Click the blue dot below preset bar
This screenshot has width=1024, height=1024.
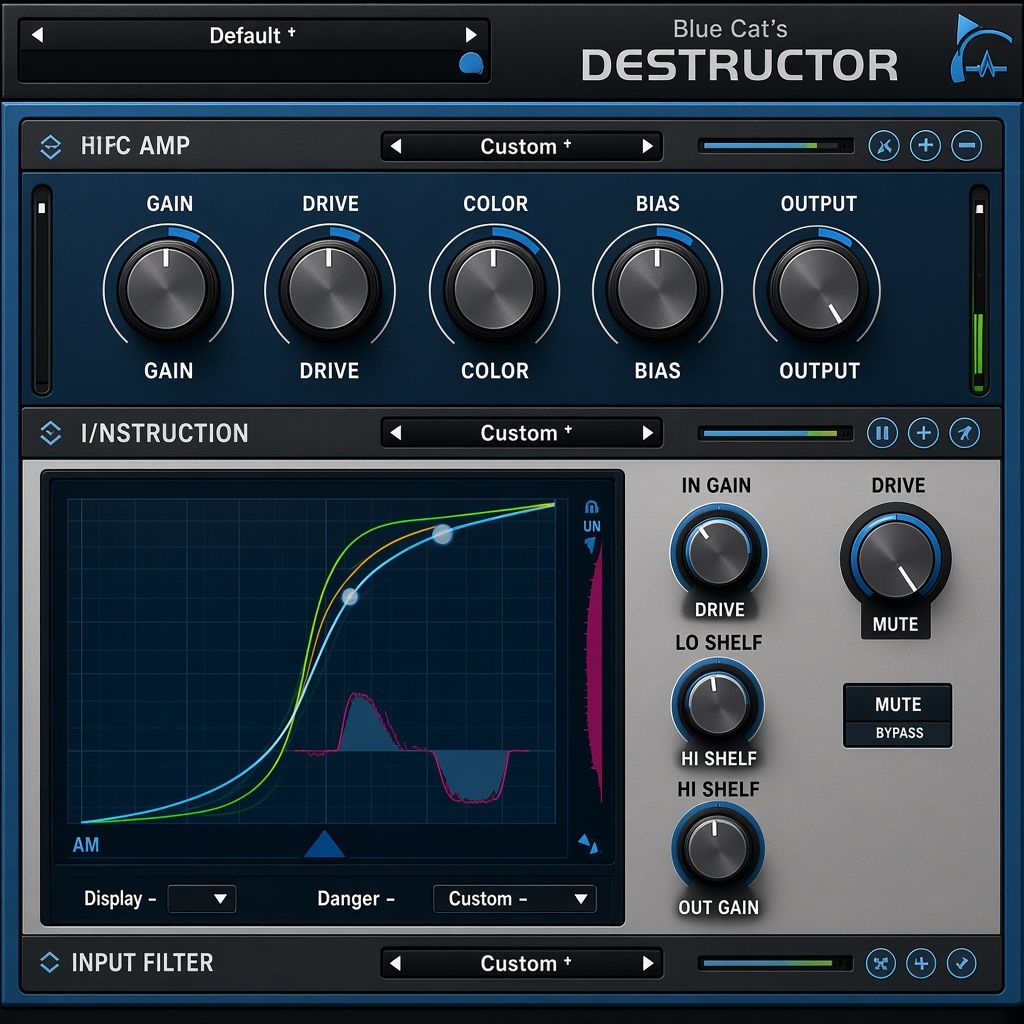click(471, 64)
